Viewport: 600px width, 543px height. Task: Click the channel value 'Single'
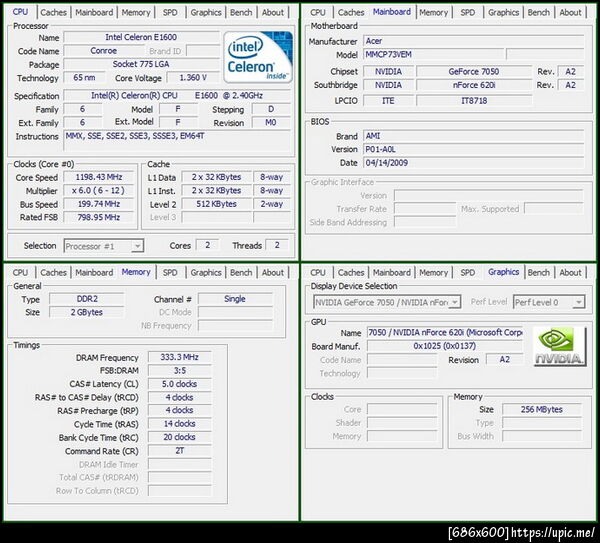pos(235,299)
